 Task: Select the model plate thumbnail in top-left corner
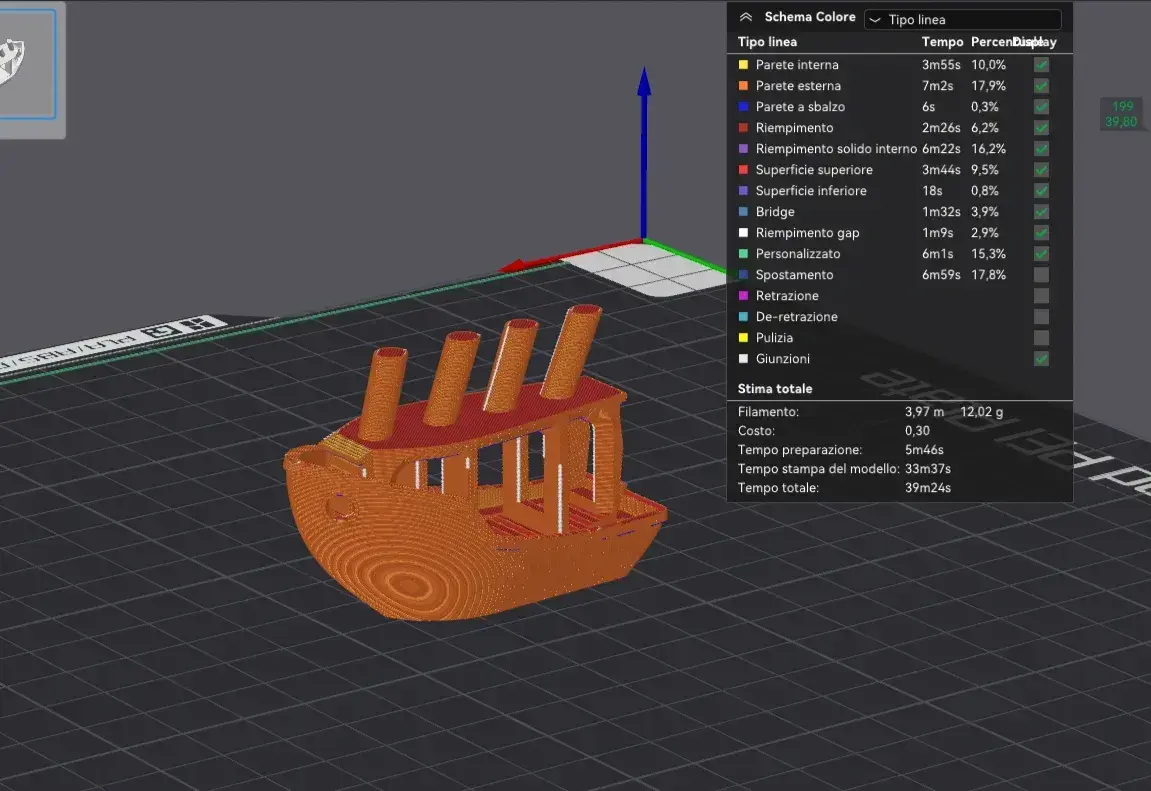pos(30,63)
